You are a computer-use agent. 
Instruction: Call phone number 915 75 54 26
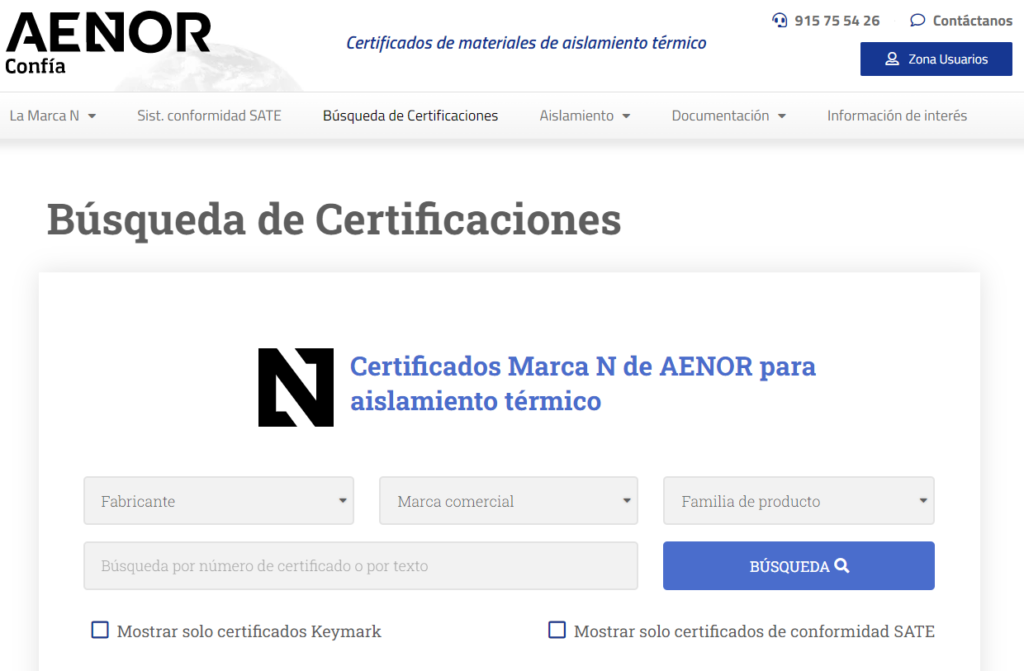coord(837,21)
